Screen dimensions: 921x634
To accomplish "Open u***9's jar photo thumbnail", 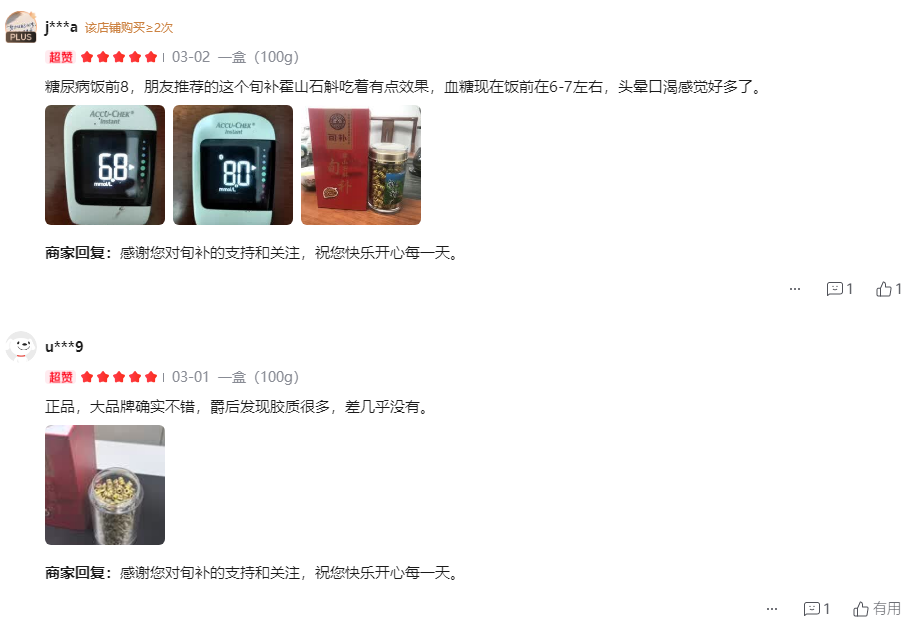I will [x=105, y=485].
